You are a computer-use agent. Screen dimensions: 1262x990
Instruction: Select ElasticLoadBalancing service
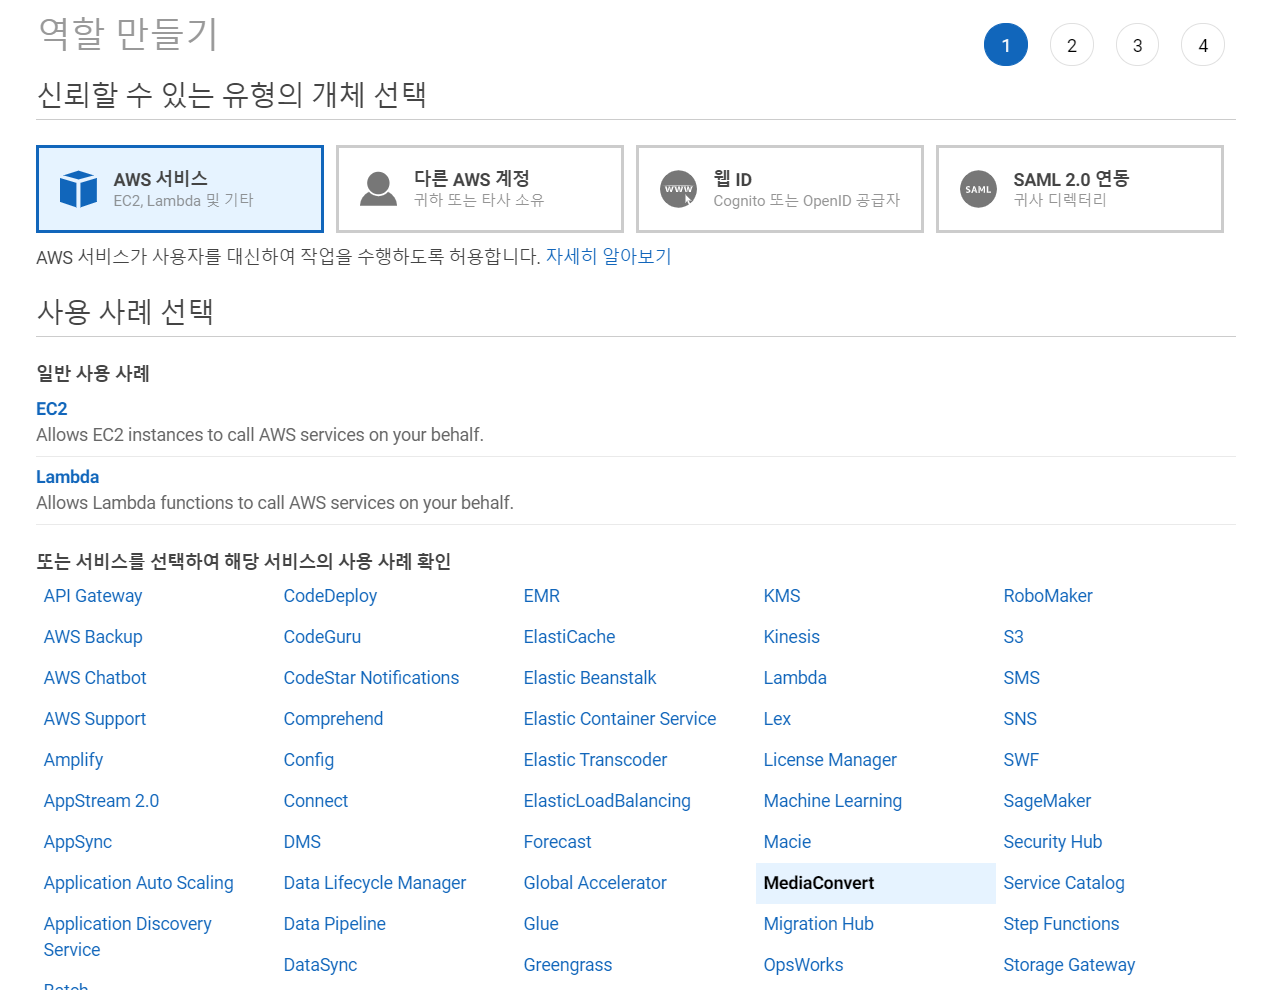pyautogui.click(x=607, y=801)
